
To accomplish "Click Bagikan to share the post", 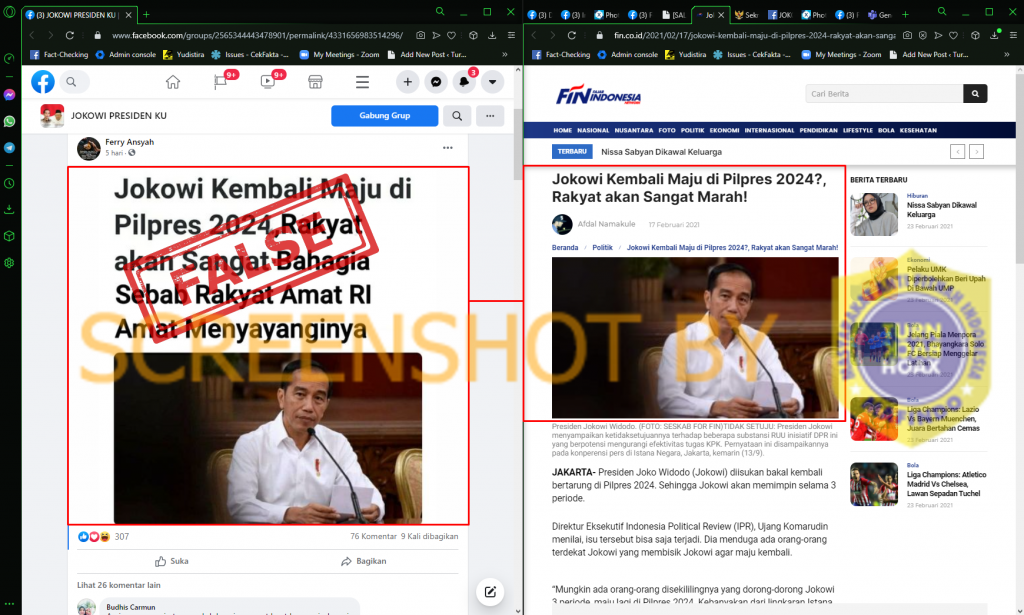I will [364, 561].
